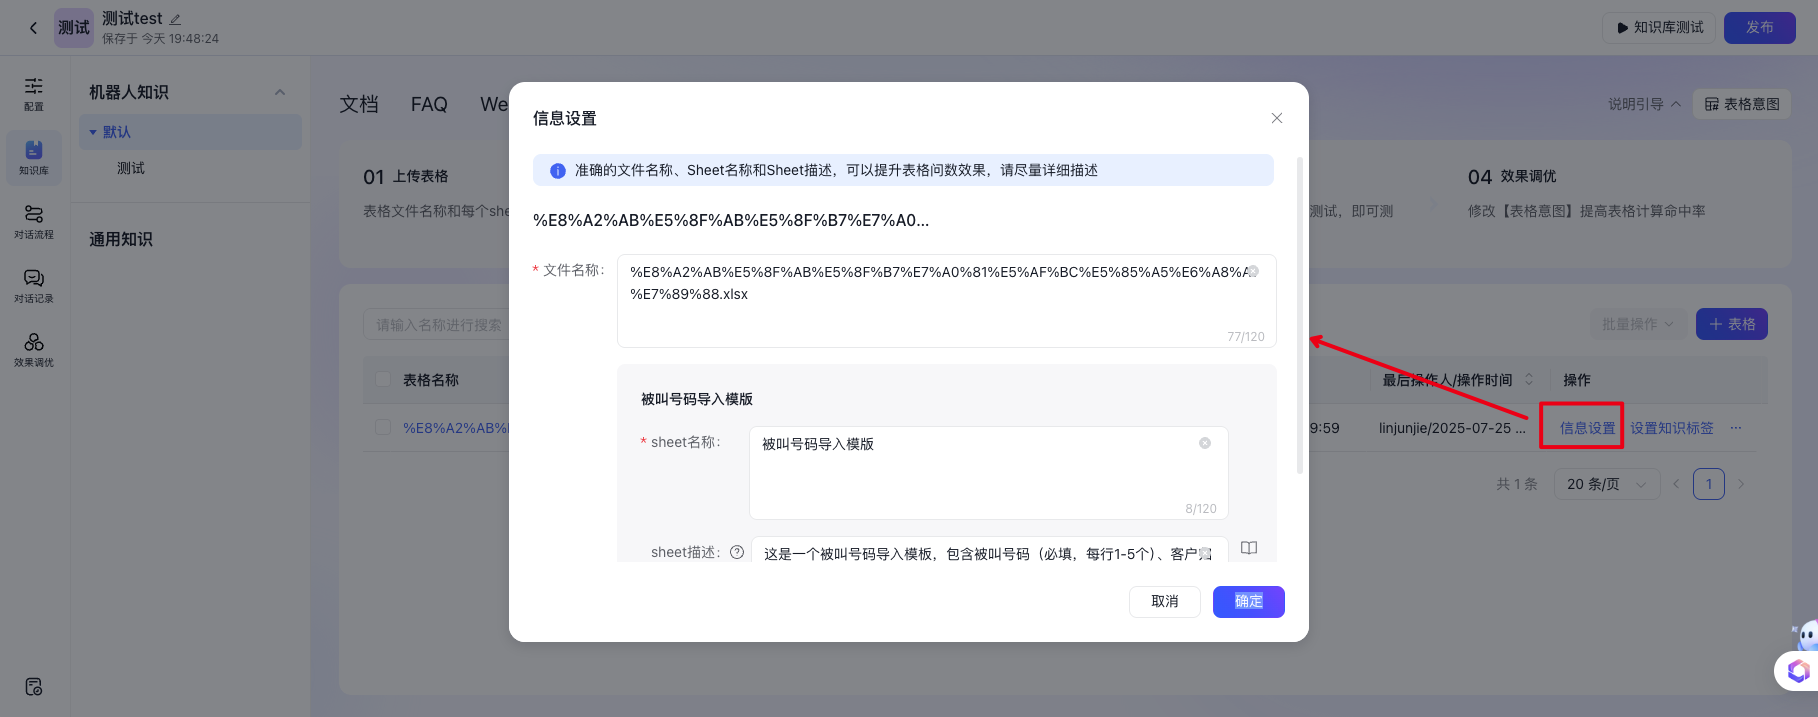
Task: Click the back arrow in header
Action: [x=33, y=28]
